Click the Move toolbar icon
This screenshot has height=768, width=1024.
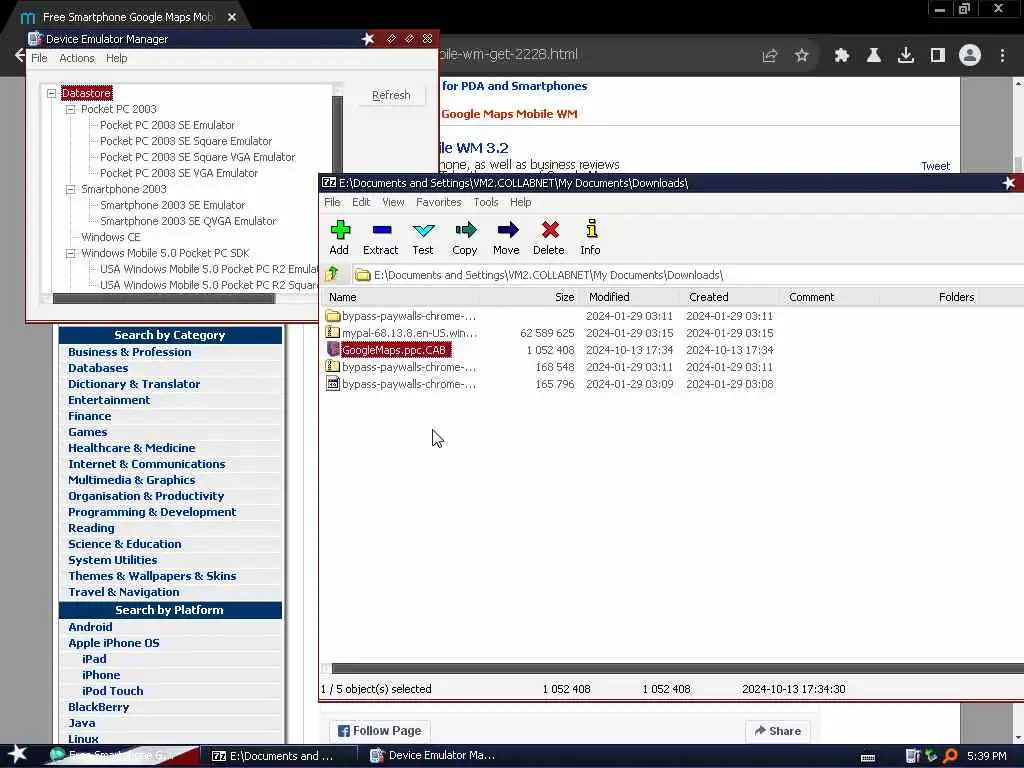coord(507,237)
